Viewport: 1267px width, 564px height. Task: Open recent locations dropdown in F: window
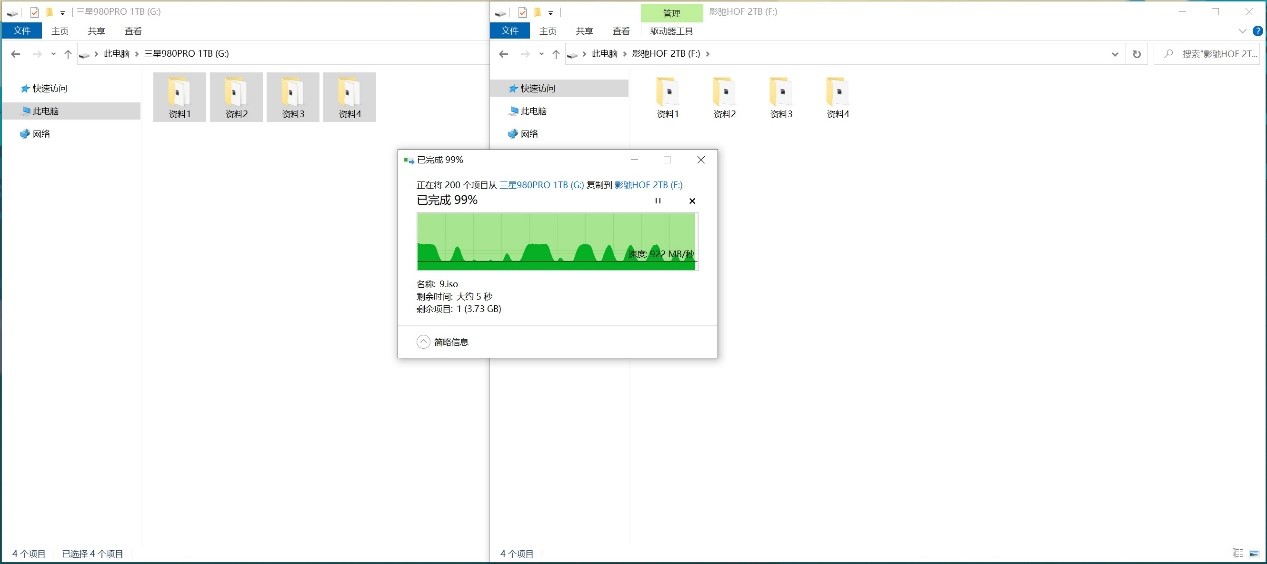click(x=541, y=54)
